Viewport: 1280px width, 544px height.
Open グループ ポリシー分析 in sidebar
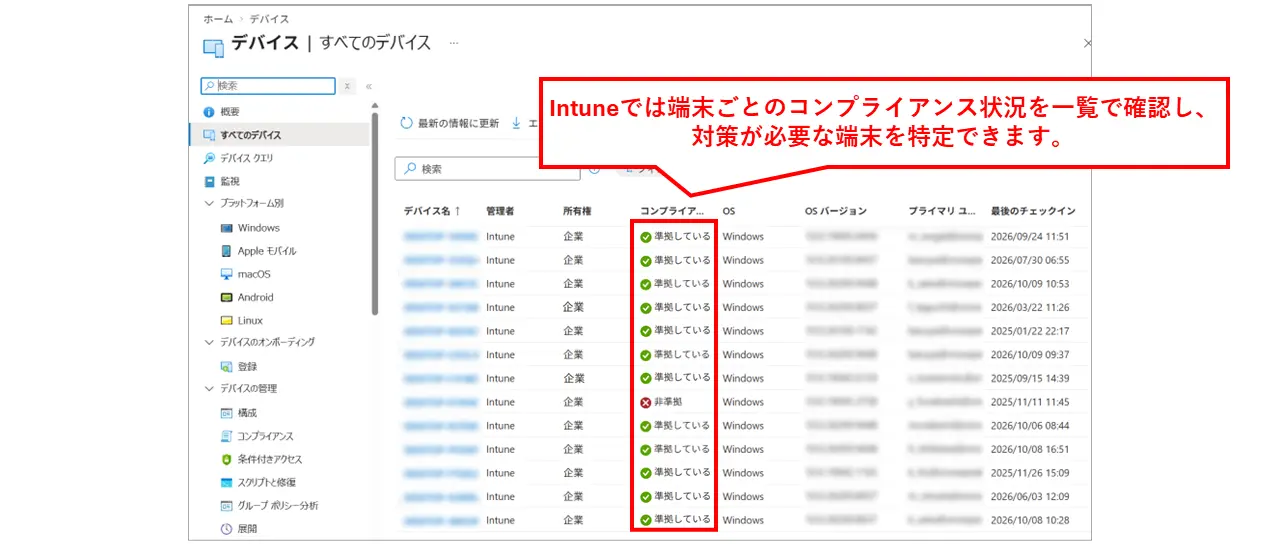[278, 506]
